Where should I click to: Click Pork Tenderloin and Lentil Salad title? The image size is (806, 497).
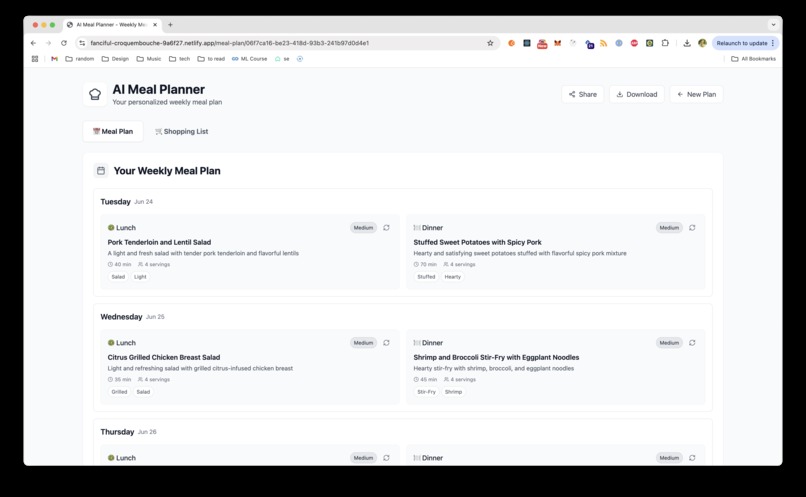click(x=159, y=242)
